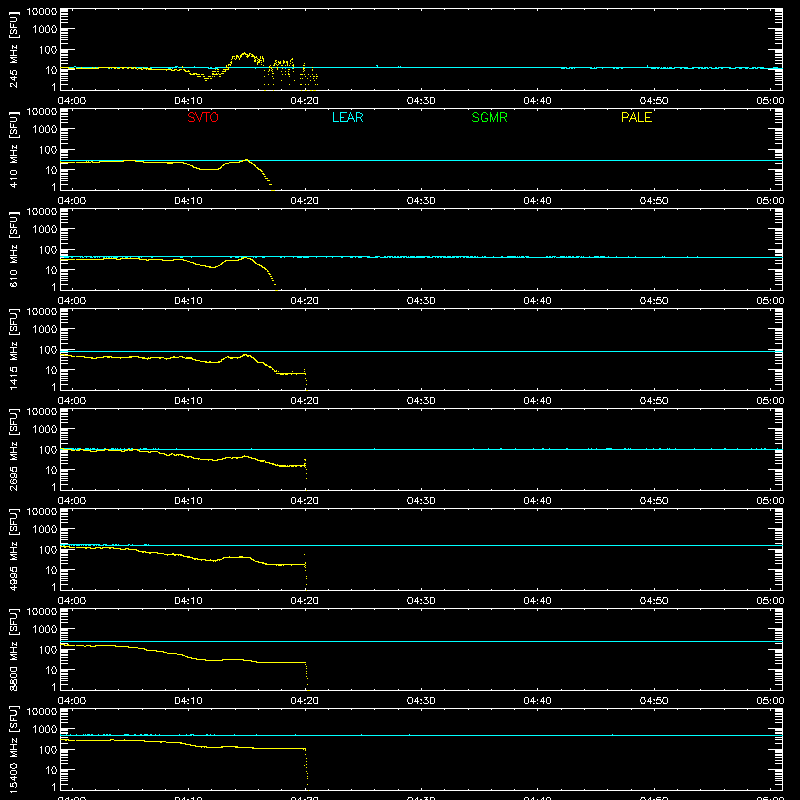Click the 100 y-tick on 8800 MHz plot
800x800 pixels.
point(48,650)
